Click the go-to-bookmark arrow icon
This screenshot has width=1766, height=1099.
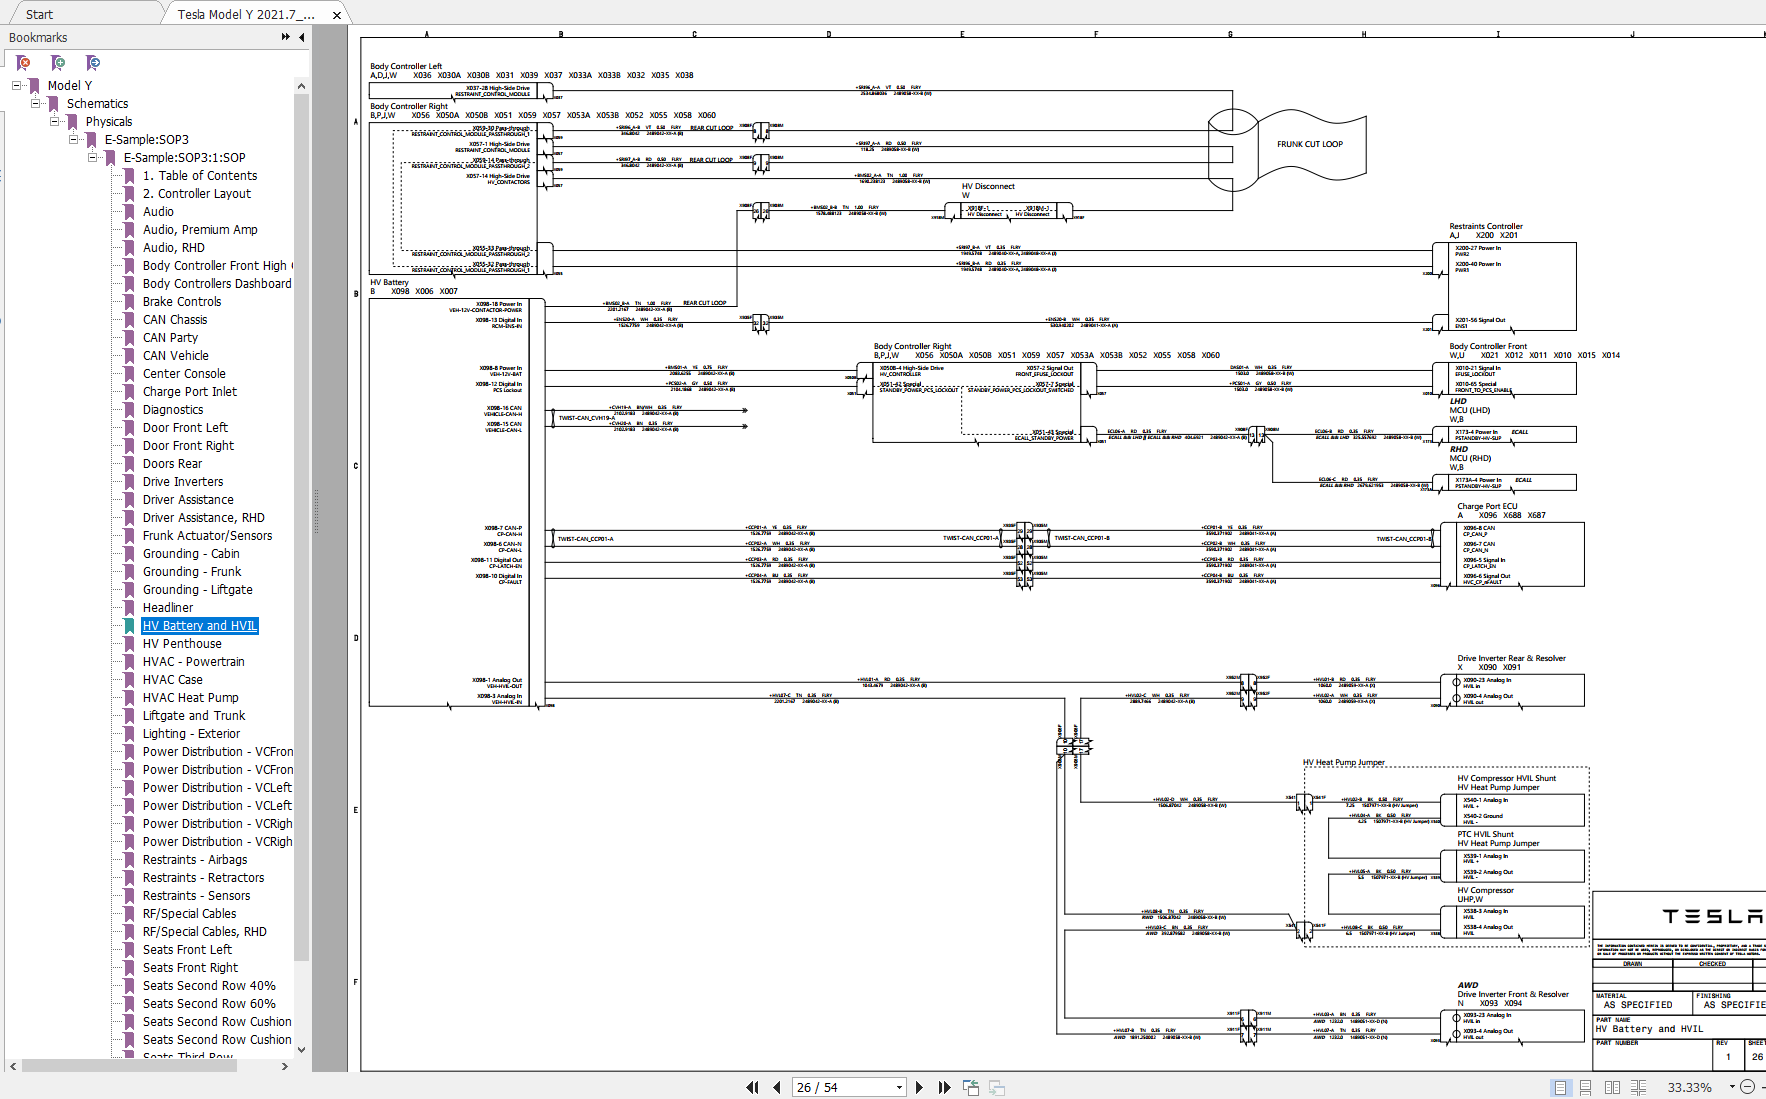click(93, 63)
